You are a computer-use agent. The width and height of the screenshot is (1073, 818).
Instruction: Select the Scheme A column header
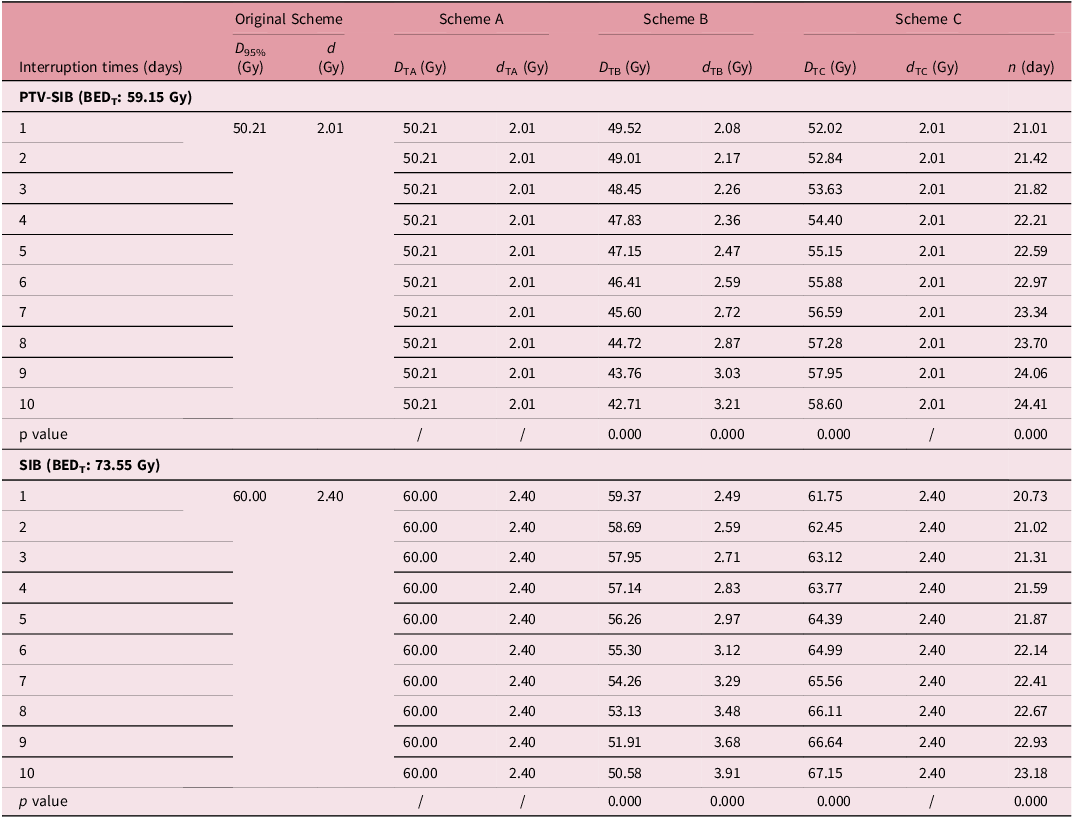470,19
